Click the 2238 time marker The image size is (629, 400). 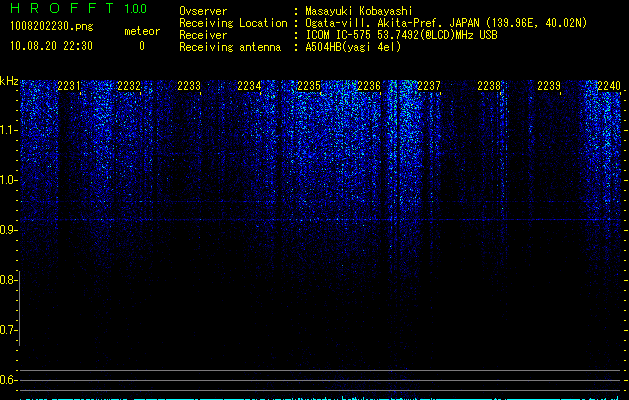tap(489, 86)
